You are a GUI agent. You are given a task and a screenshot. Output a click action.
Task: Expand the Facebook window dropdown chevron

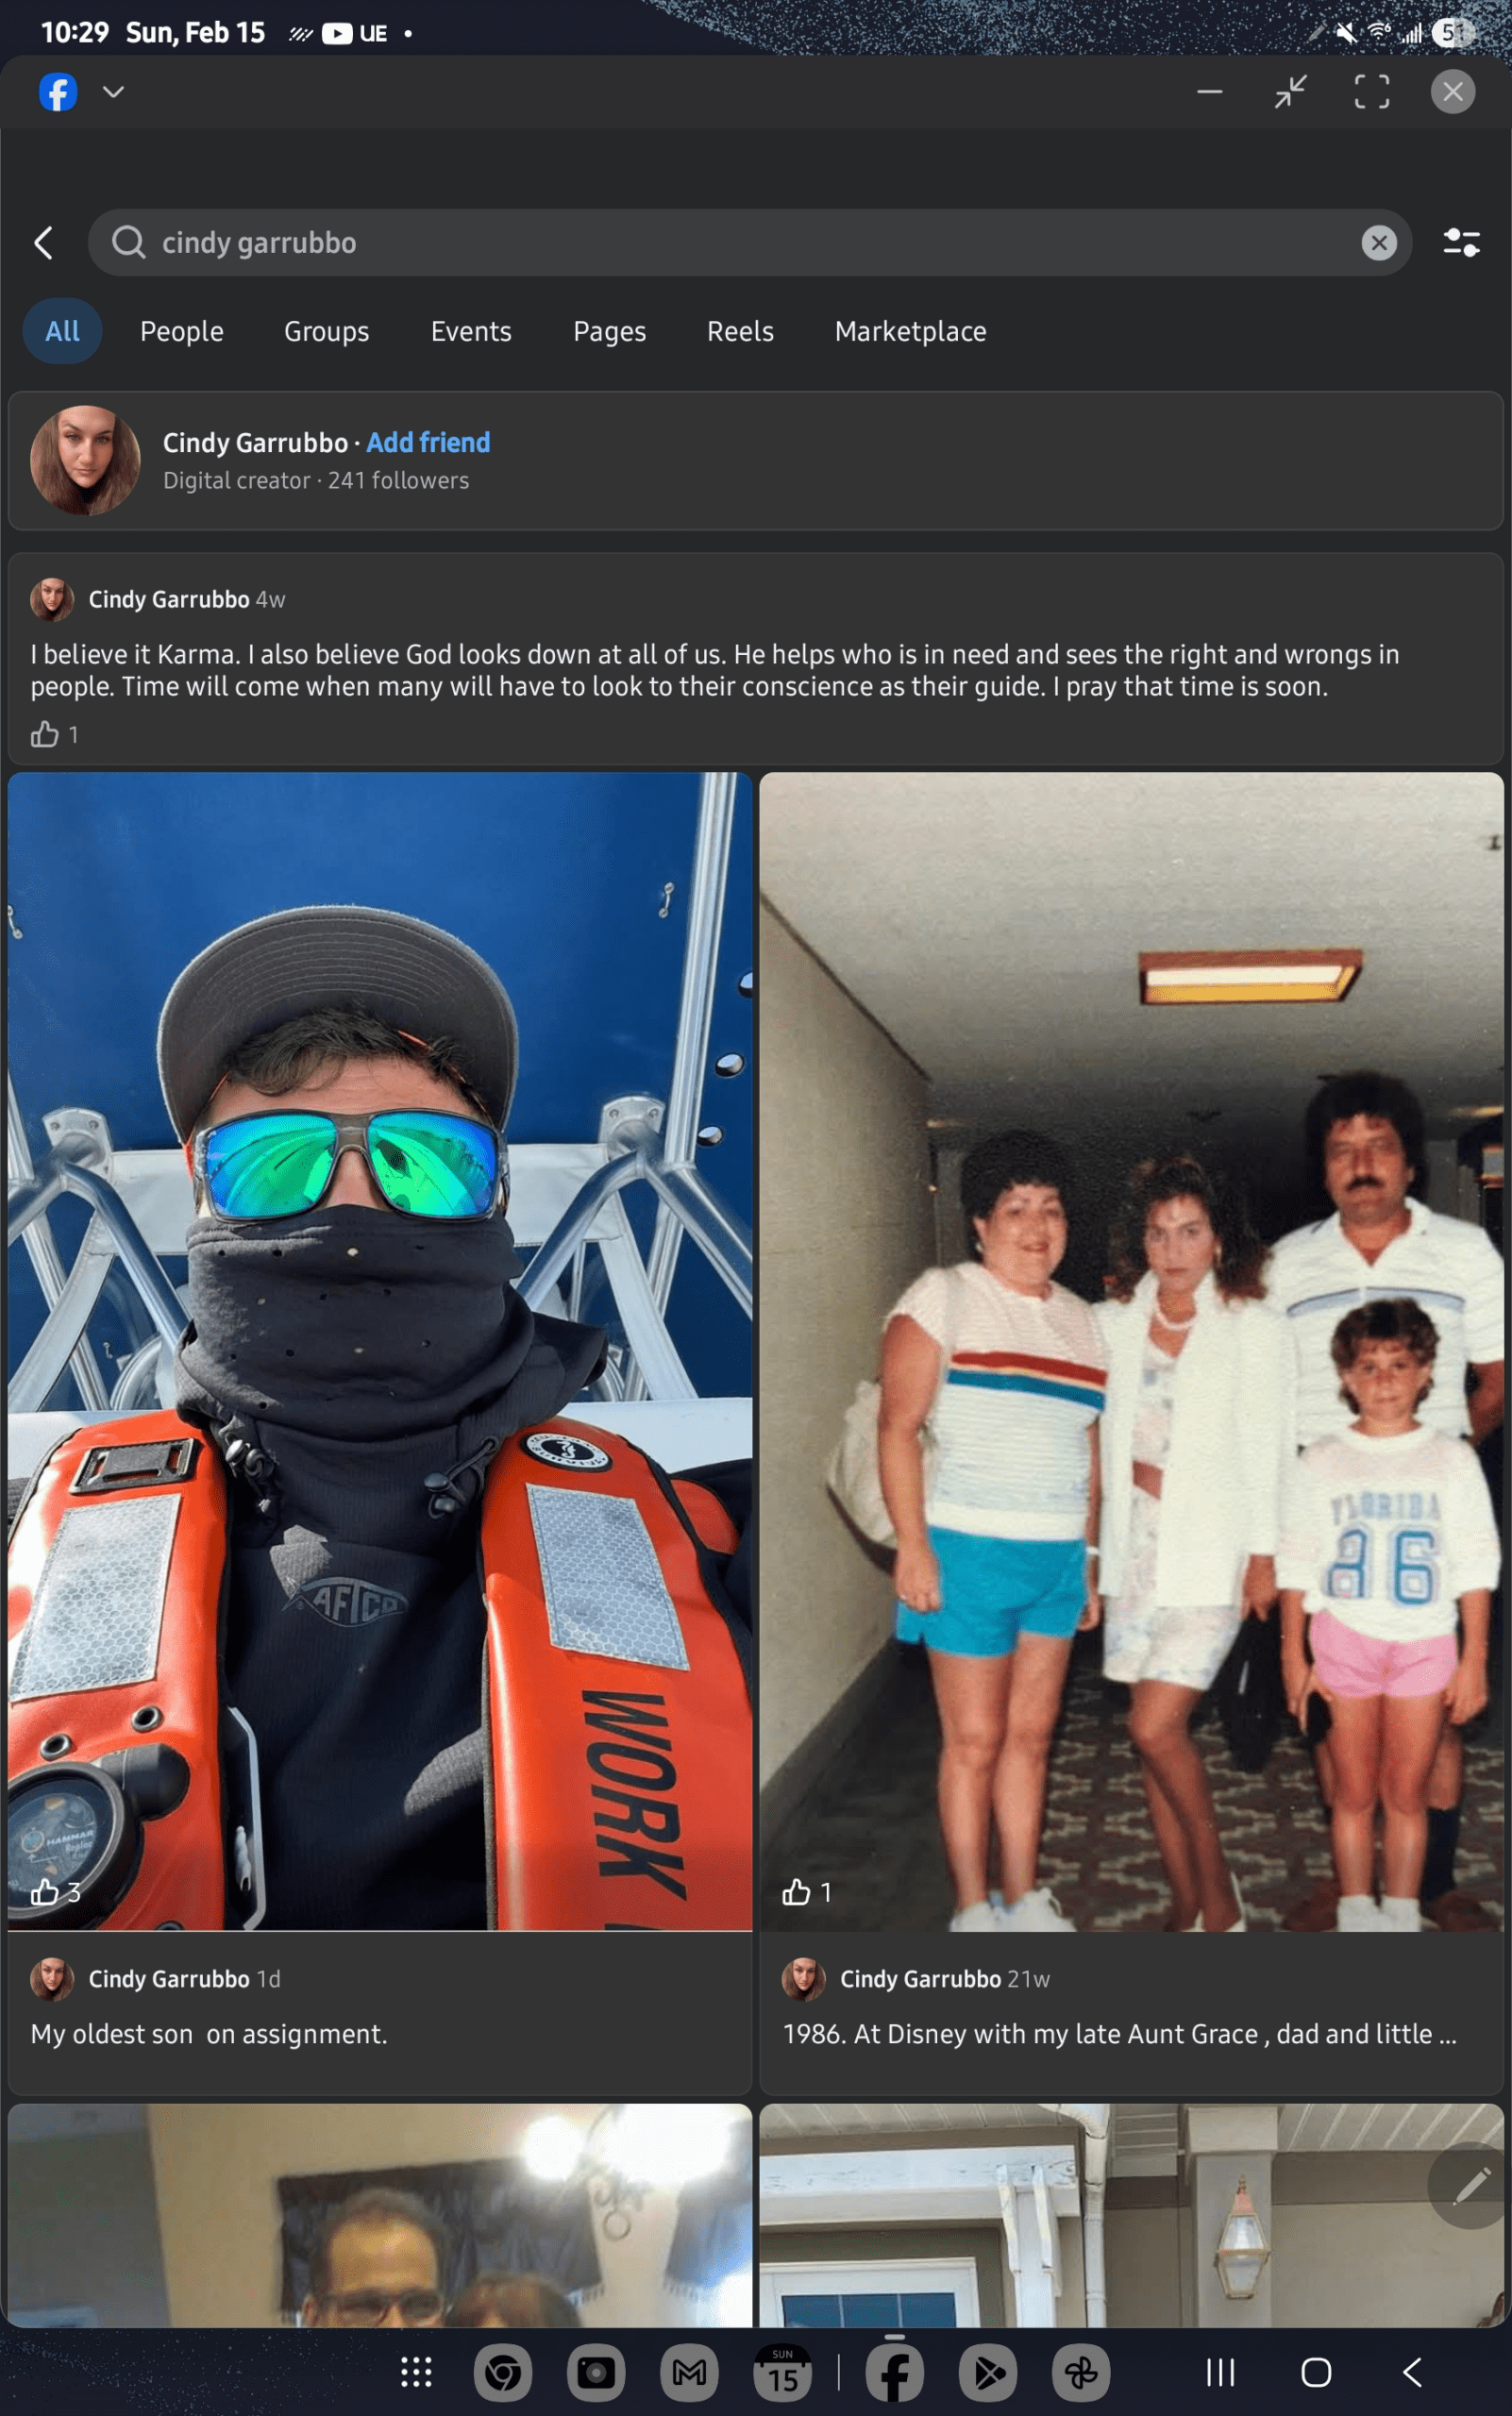point(113,92)
